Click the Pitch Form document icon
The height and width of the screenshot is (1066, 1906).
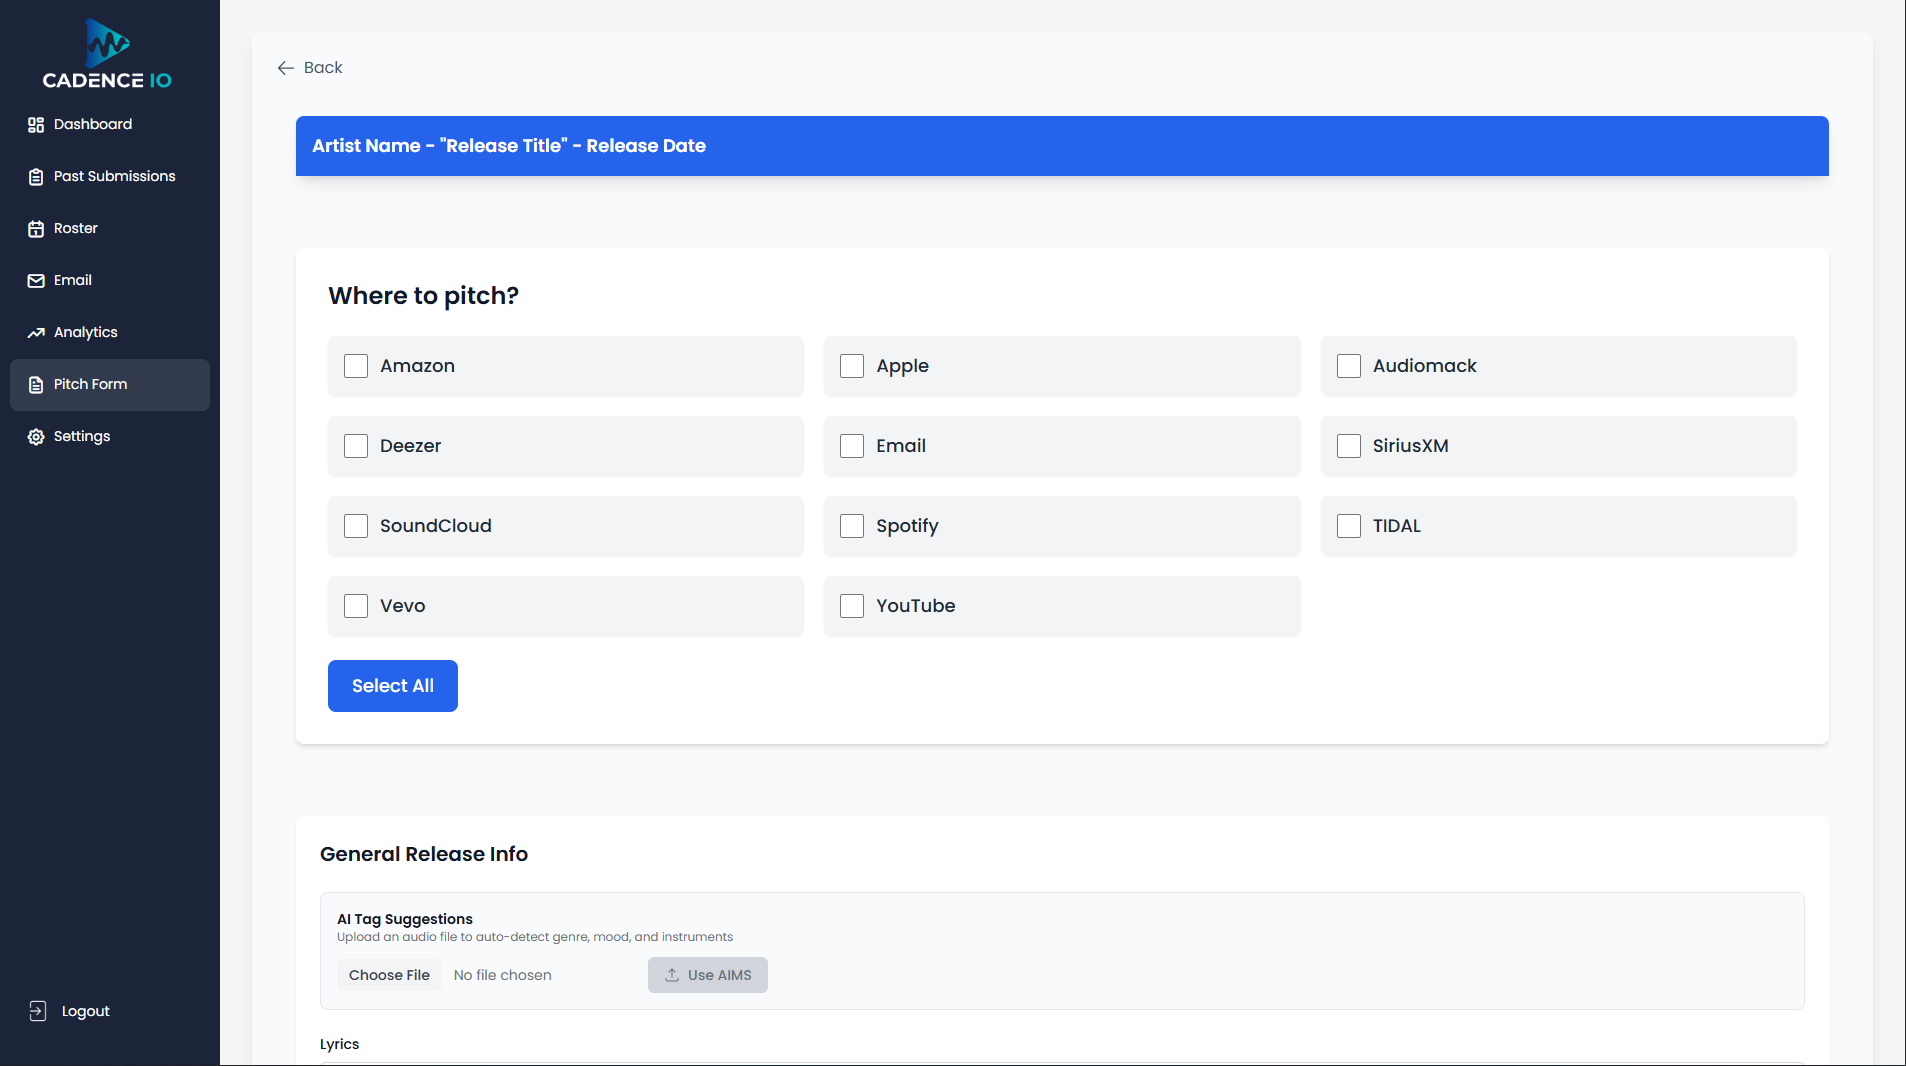(36, 385)
